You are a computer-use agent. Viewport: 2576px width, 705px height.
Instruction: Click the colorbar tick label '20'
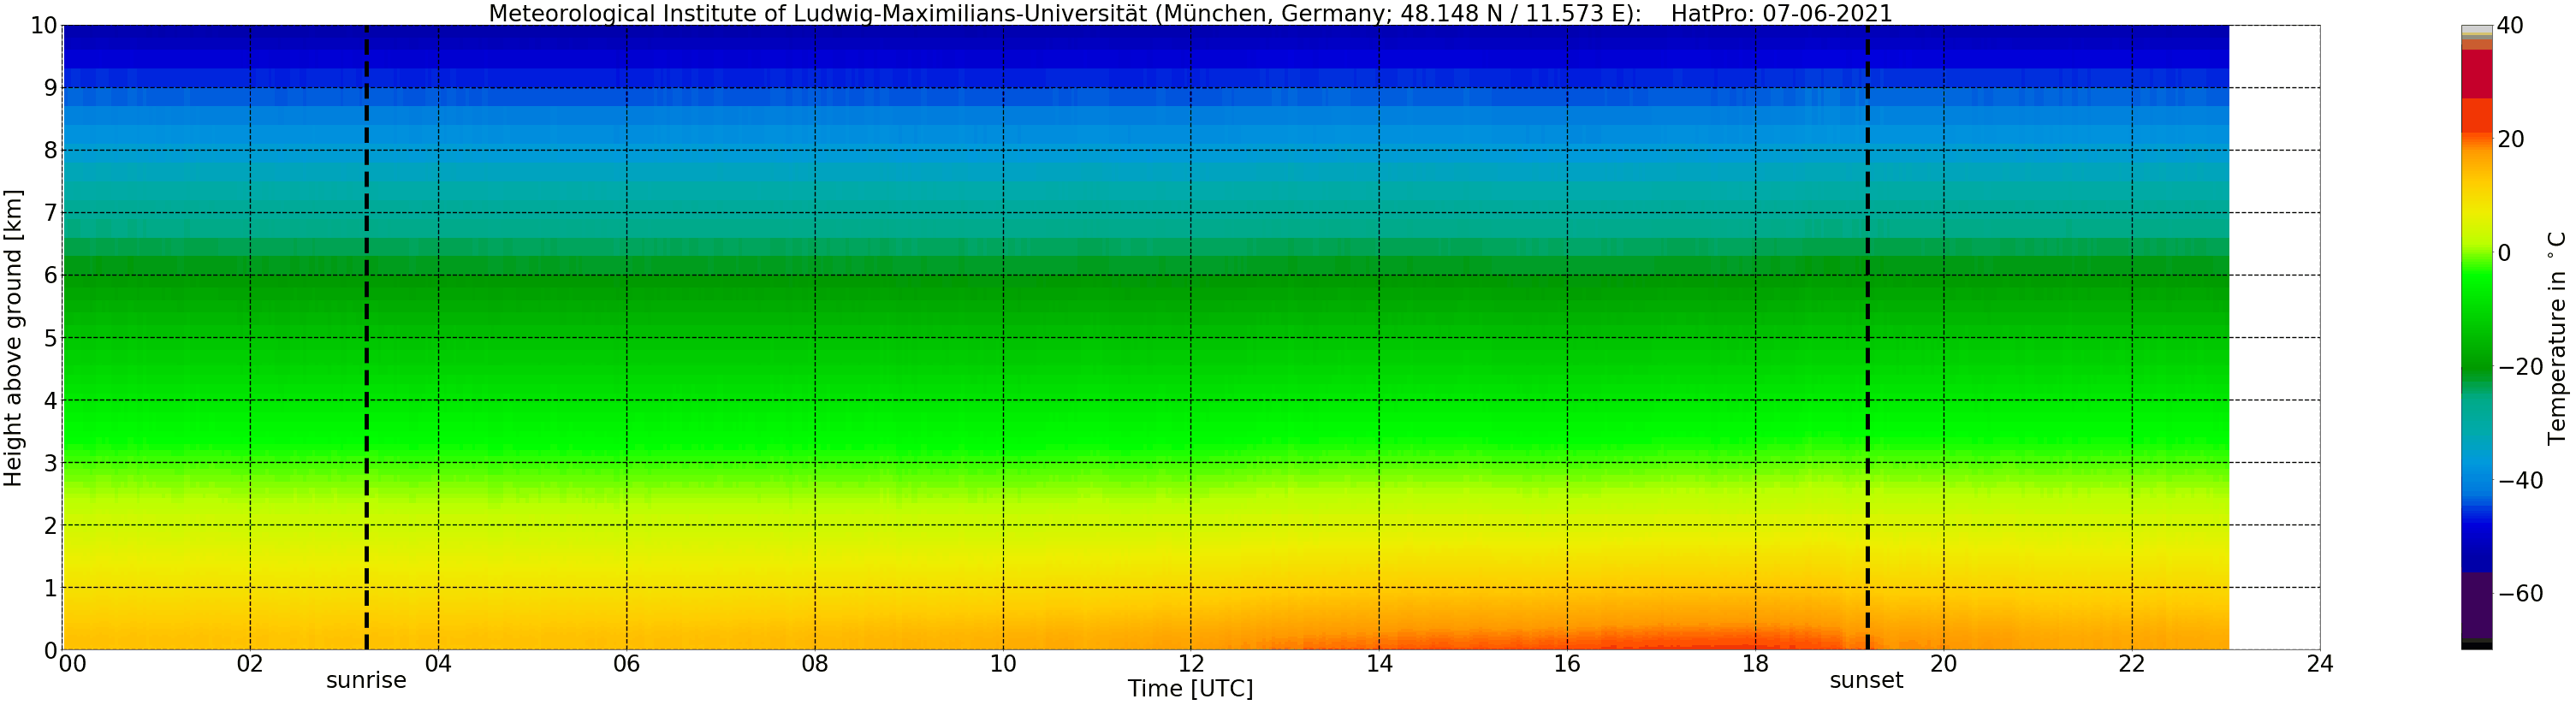coord(2510,139)
